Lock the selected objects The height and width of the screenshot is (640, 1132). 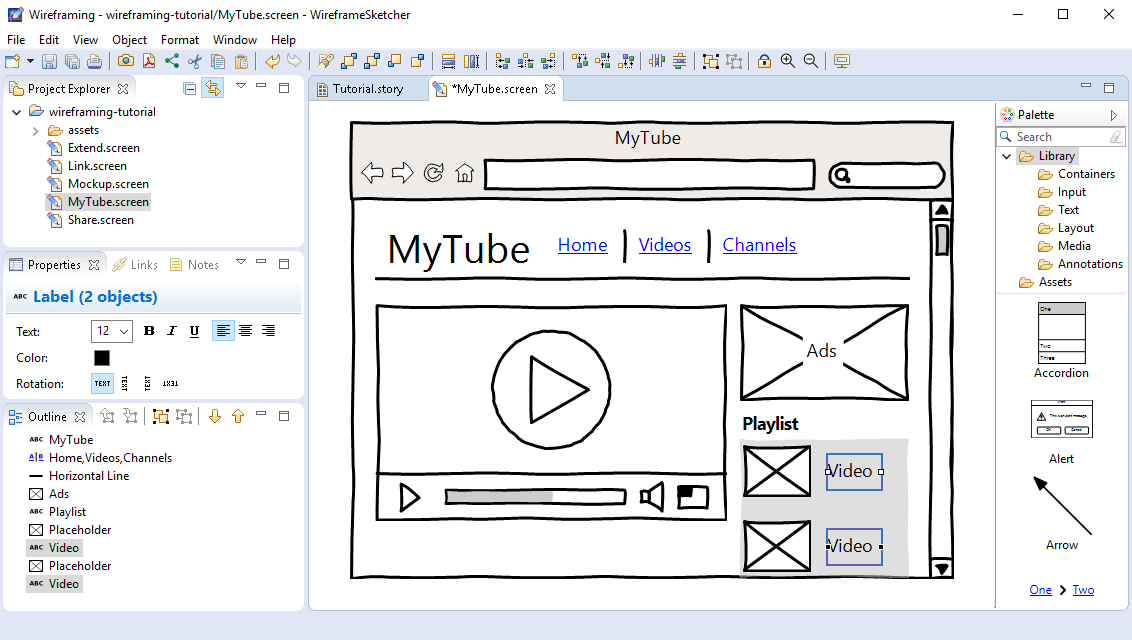coord(763,60)
